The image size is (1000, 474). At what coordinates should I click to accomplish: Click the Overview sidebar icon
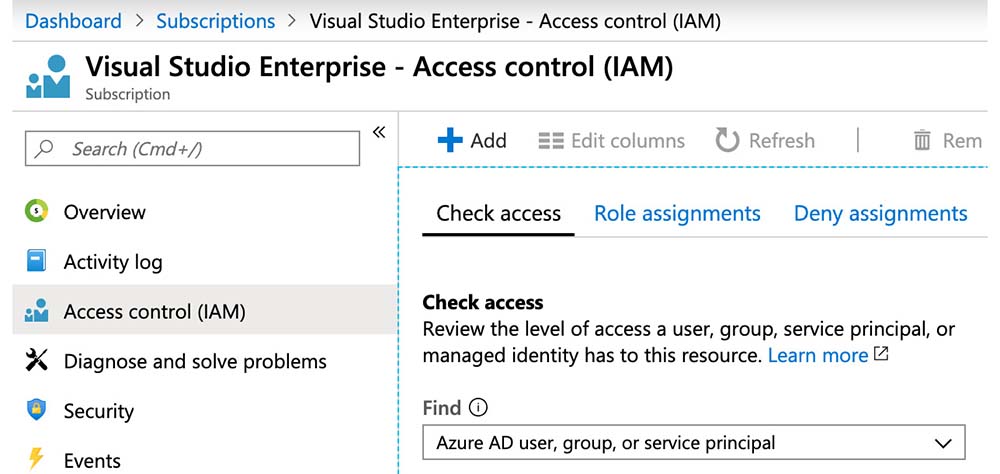(x=36, y=212)
